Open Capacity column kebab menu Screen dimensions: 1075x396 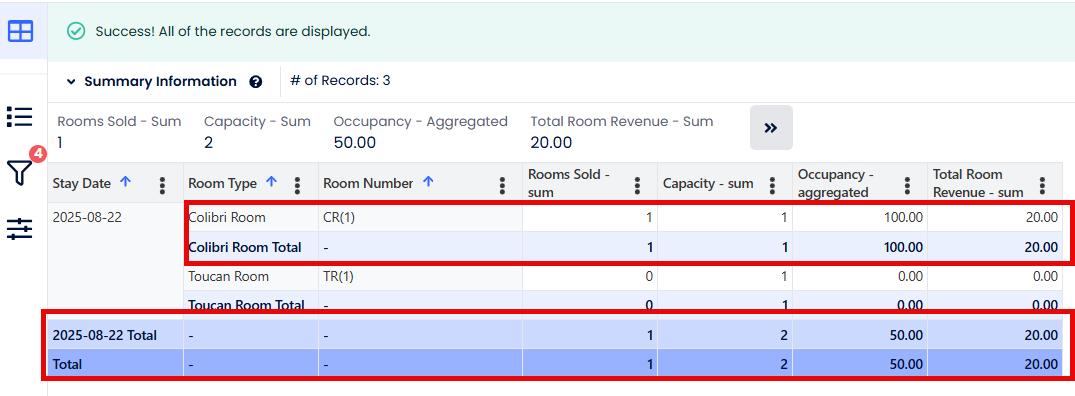[x=773, y=185]
